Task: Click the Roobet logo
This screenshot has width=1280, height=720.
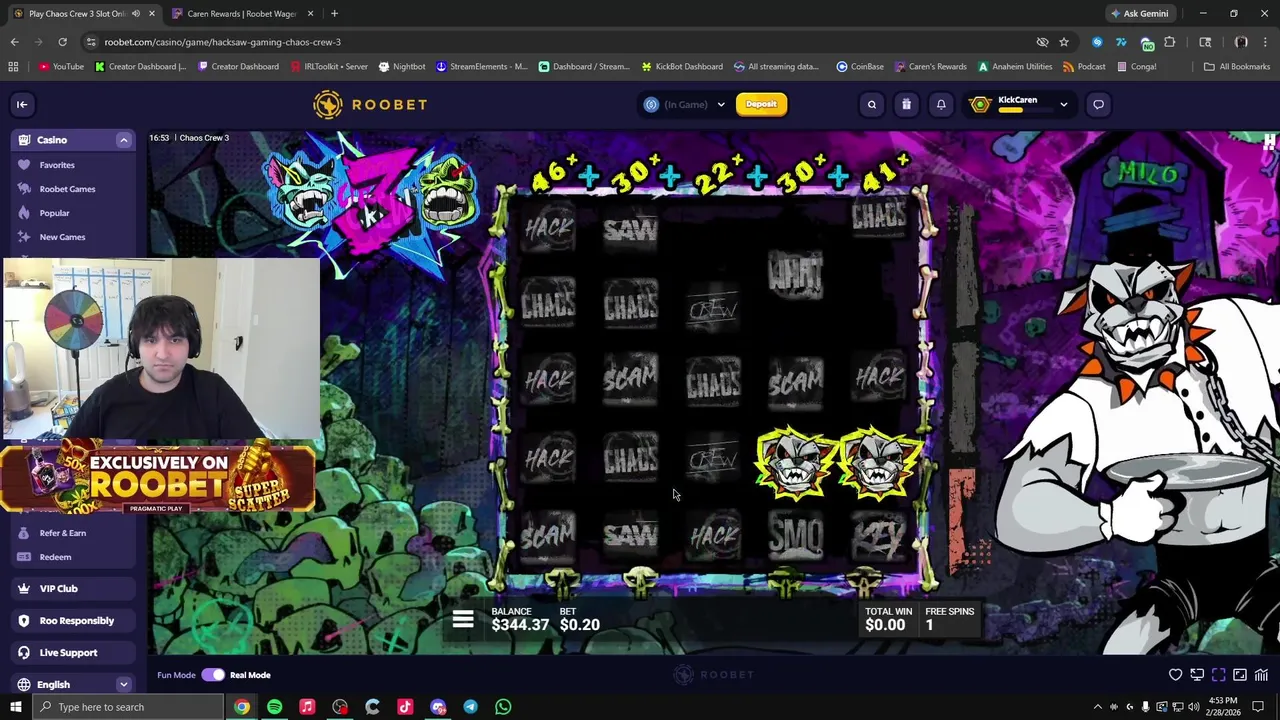Action: (x=370, y=104)
